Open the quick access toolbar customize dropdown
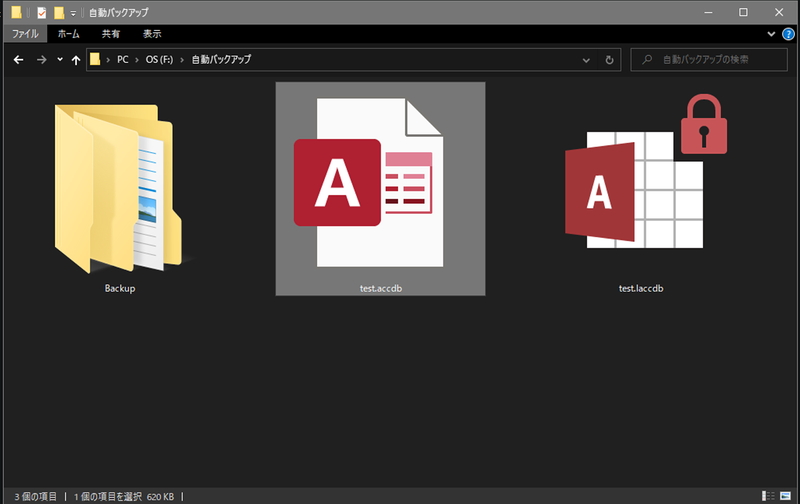 click(73, 13)
